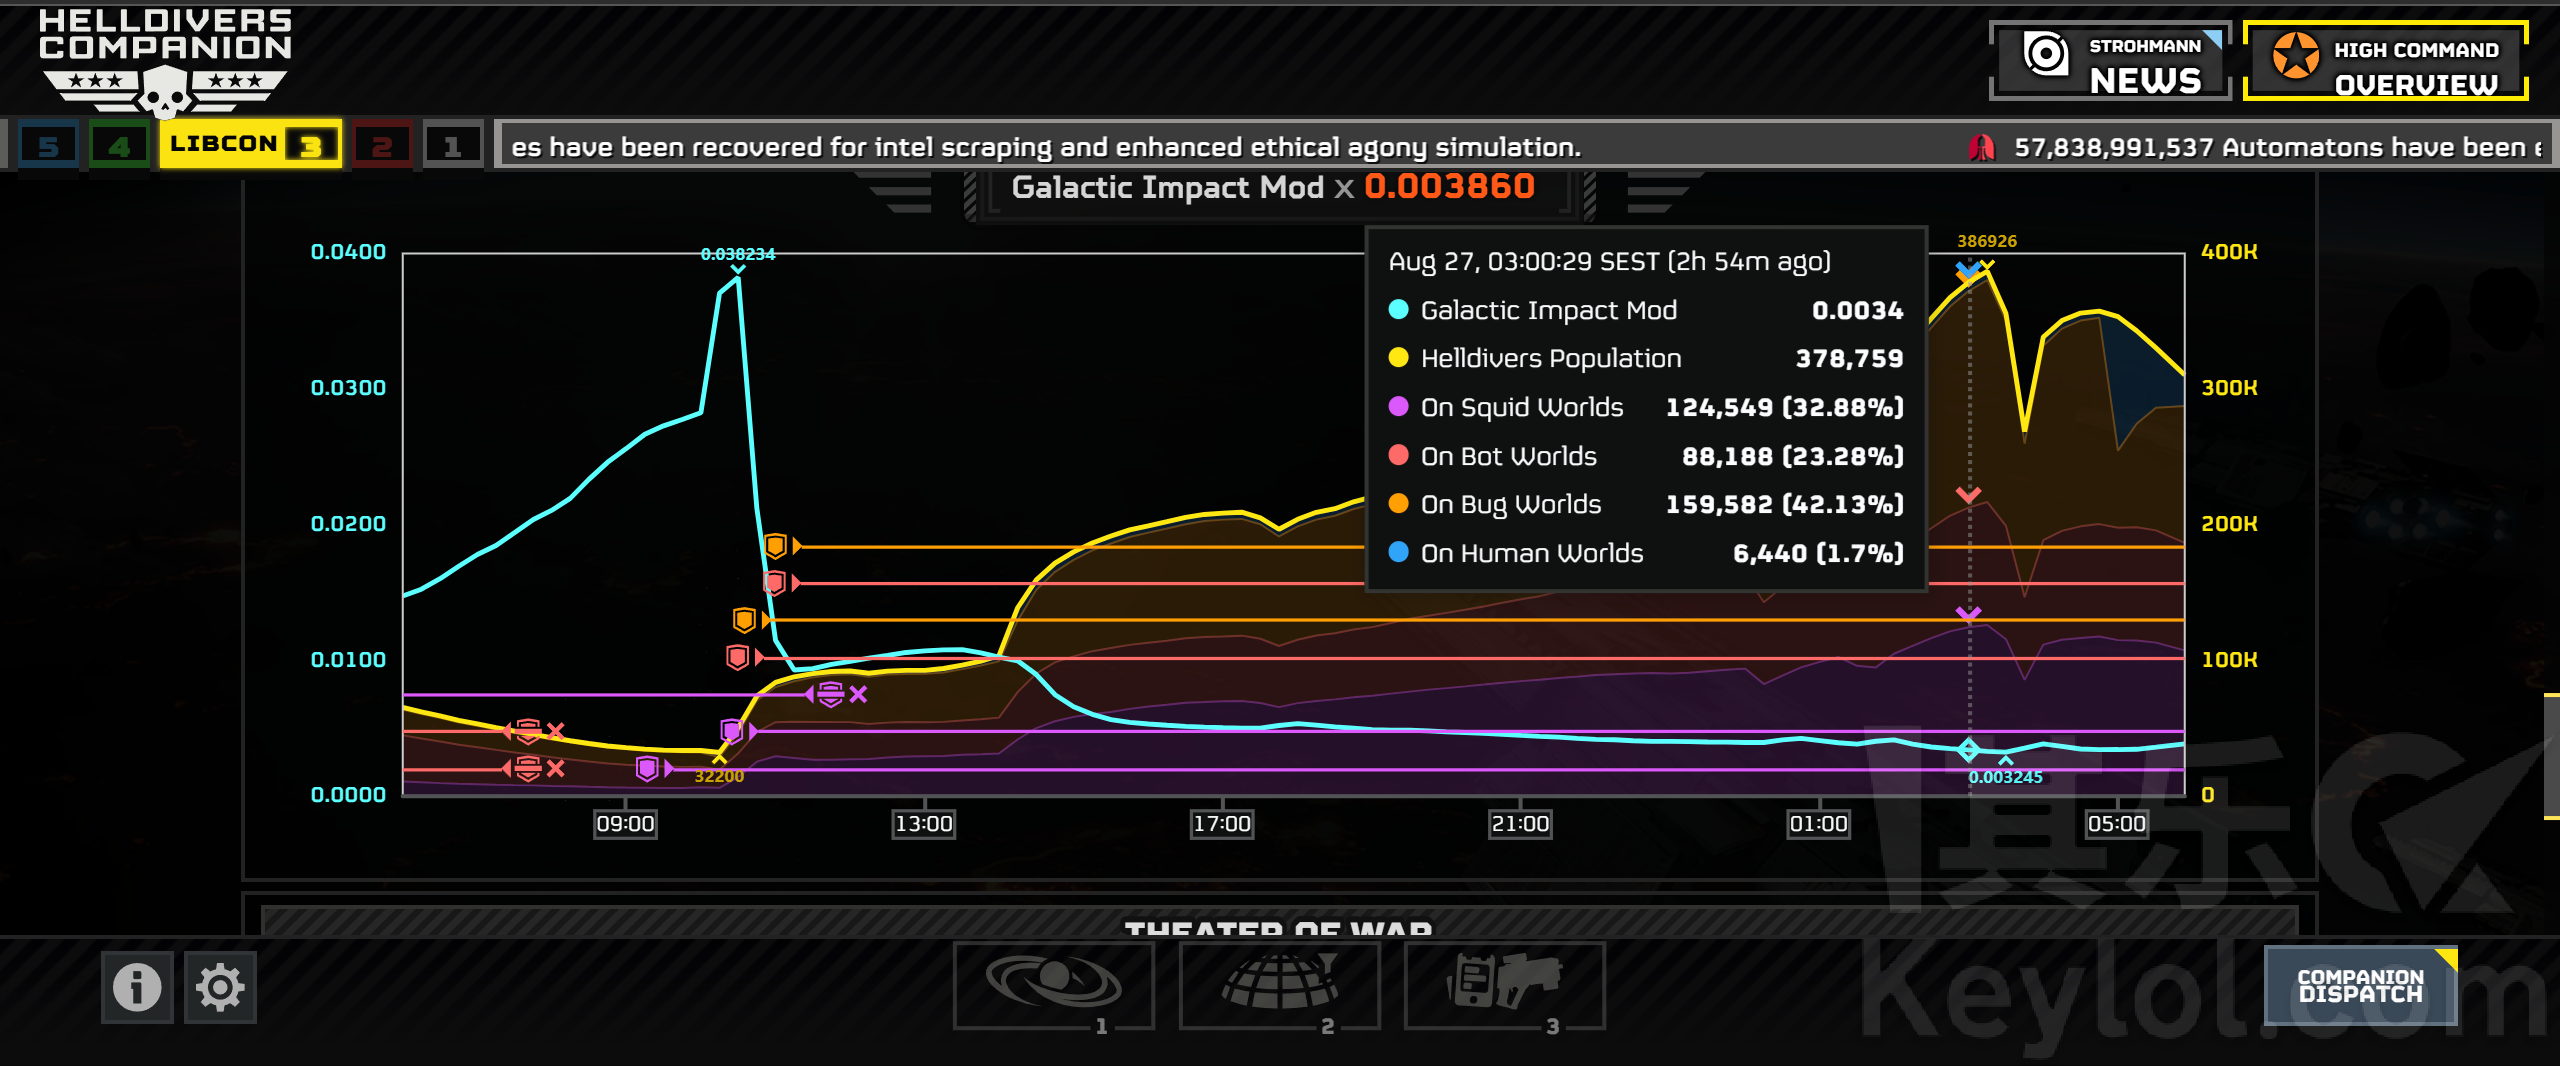
Task: Click the purple shield marker above the 32200 label
Action: [x=731, y=732]
